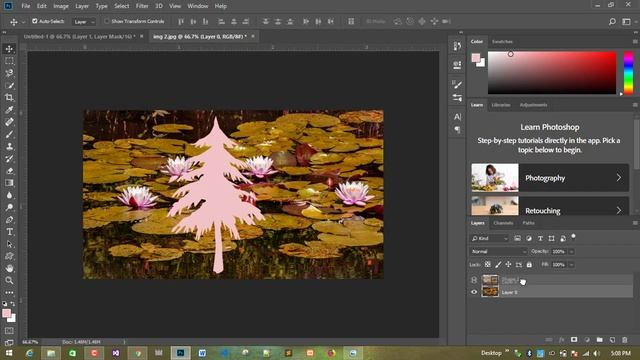Image resolution: width=640 pixels, height=360 pixels.
Task: Select the Lasso tool
Action: 9,73
